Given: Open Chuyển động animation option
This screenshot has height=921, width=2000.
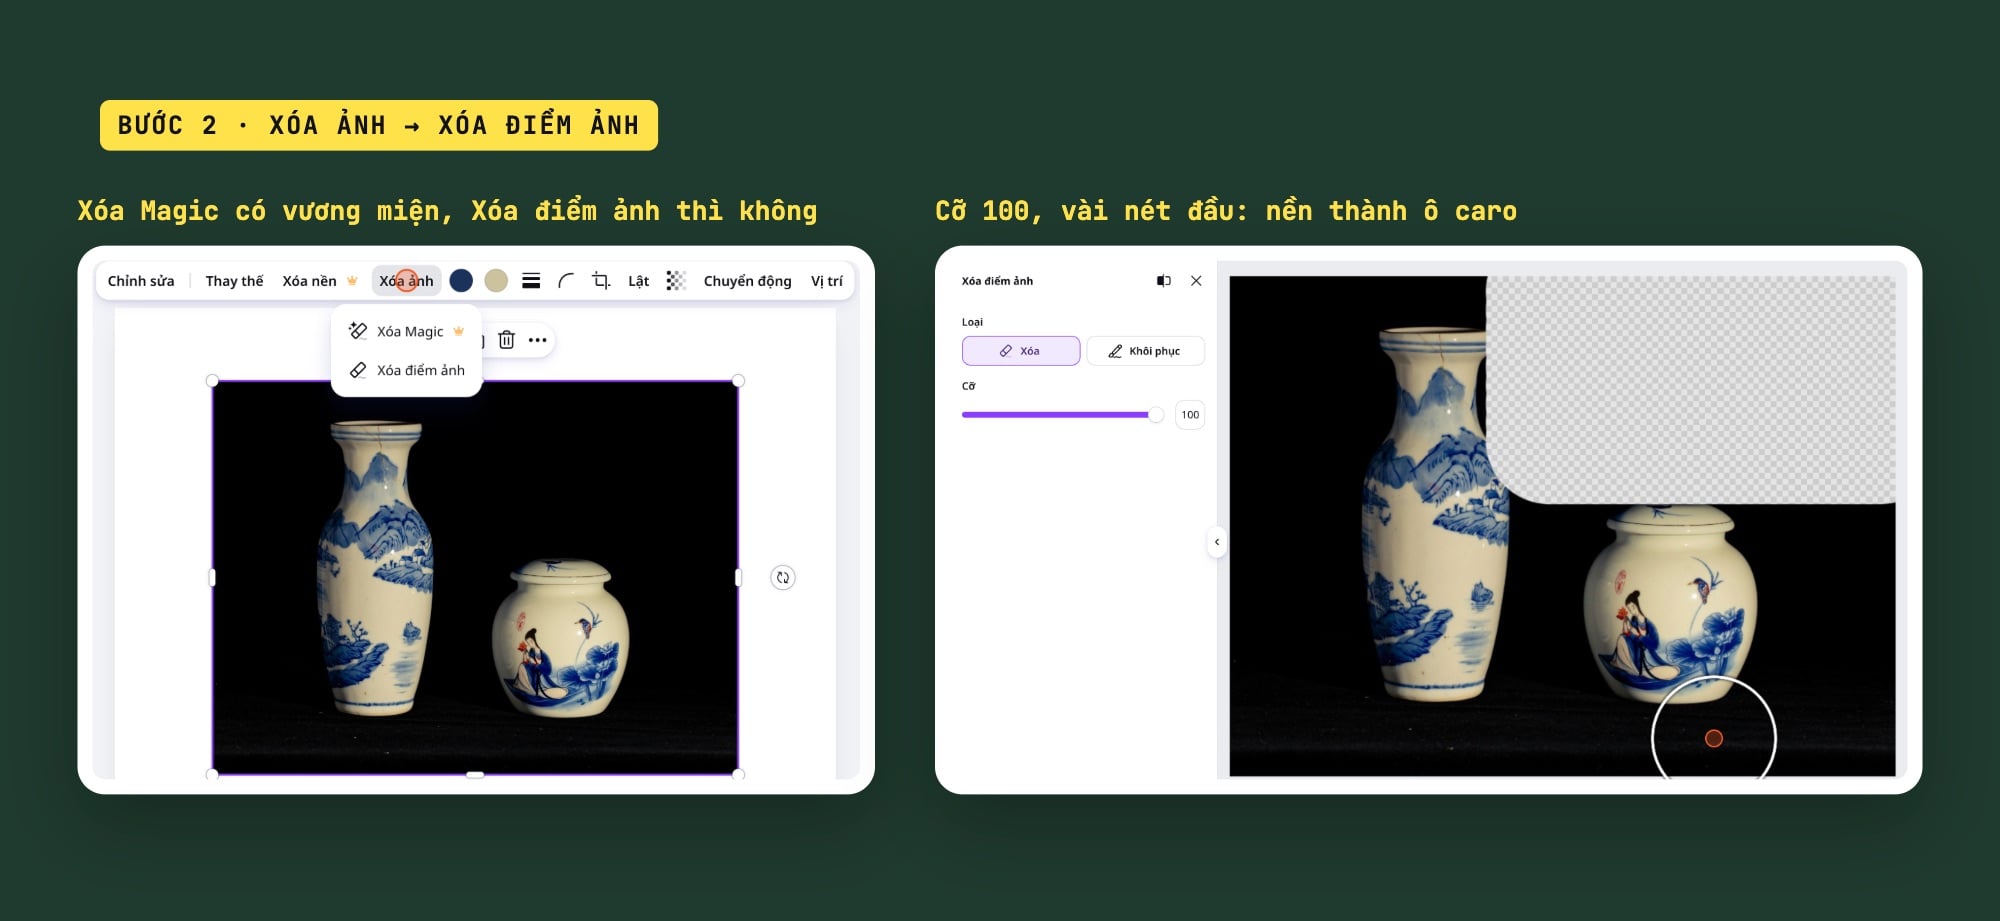Looking at the screenshot, I should [x=747, y=281].
